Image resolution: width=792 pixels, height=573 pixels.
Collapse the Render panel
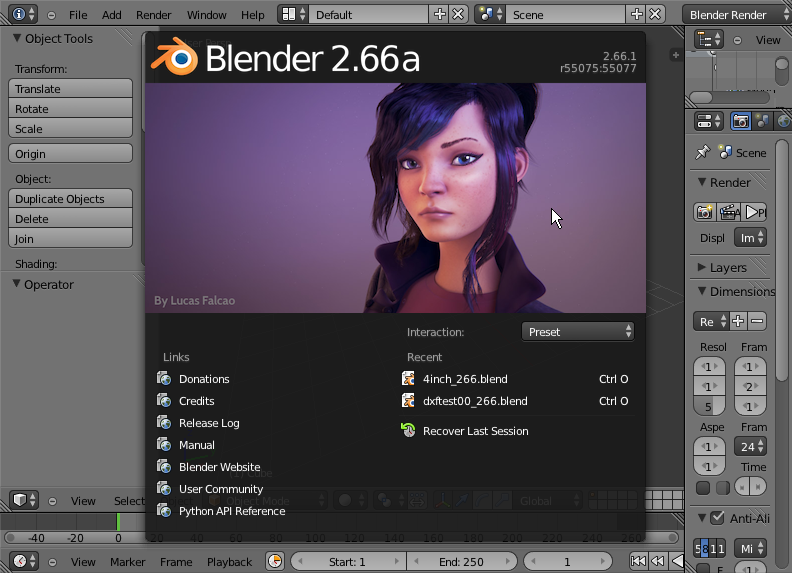[702, 182]
